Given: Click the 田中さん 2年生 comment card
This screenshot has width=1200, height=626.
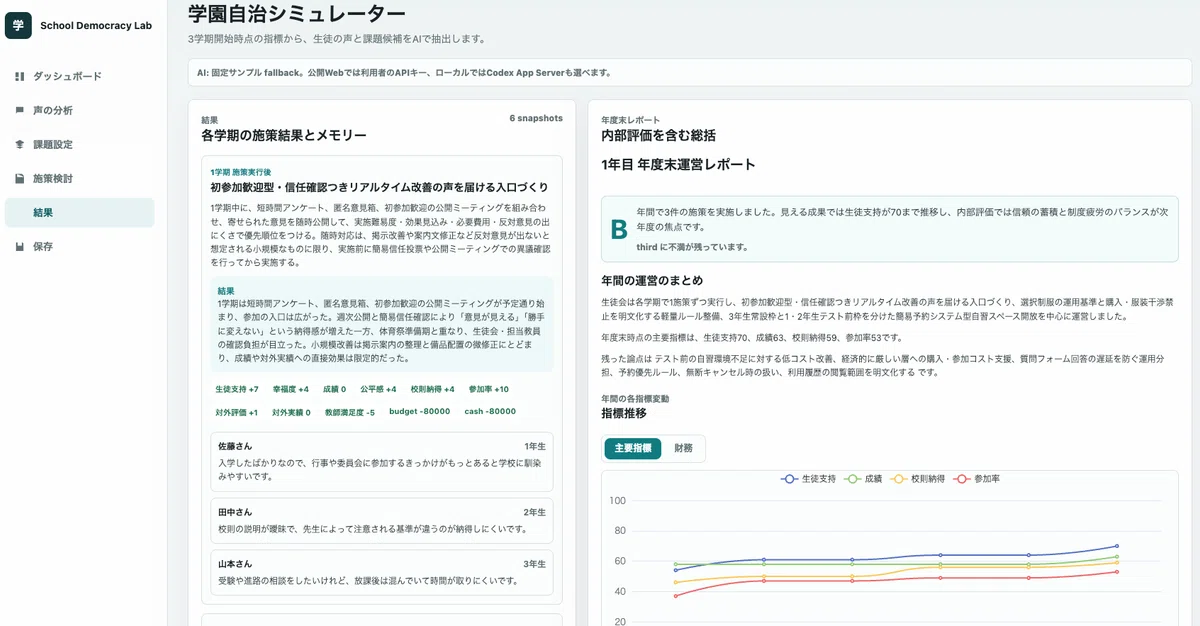Looking at the screenshot, I should pos(382,521).
